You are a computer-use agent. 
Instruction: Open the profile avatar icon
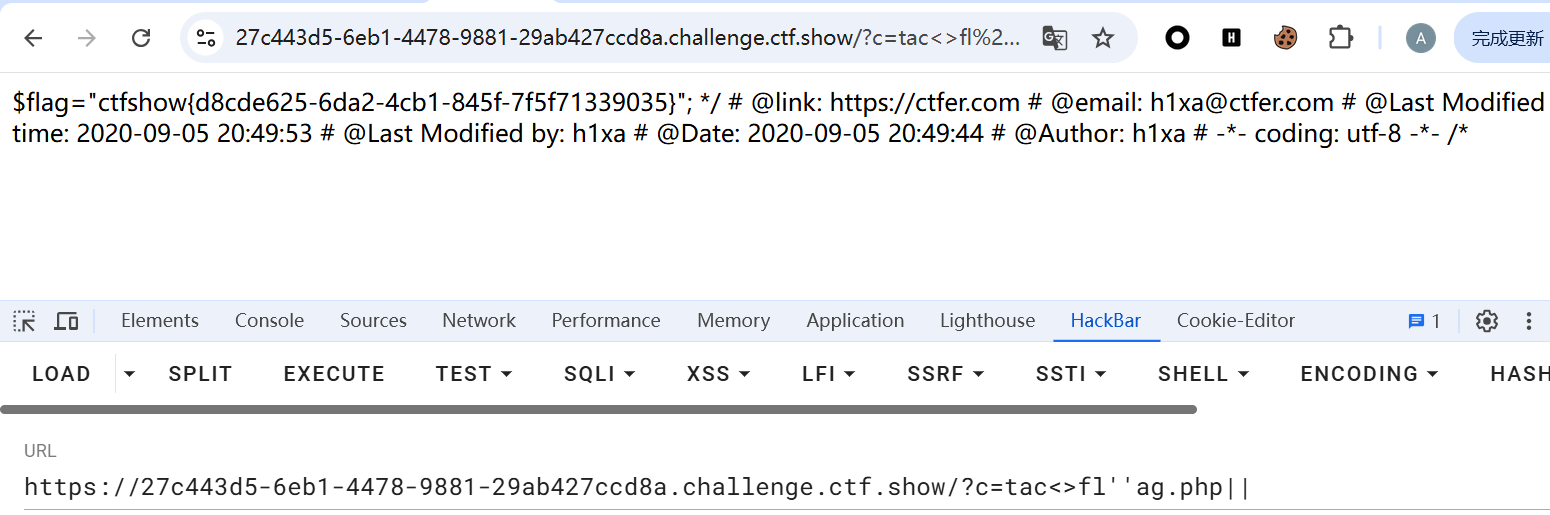(x=1420, y=38)
